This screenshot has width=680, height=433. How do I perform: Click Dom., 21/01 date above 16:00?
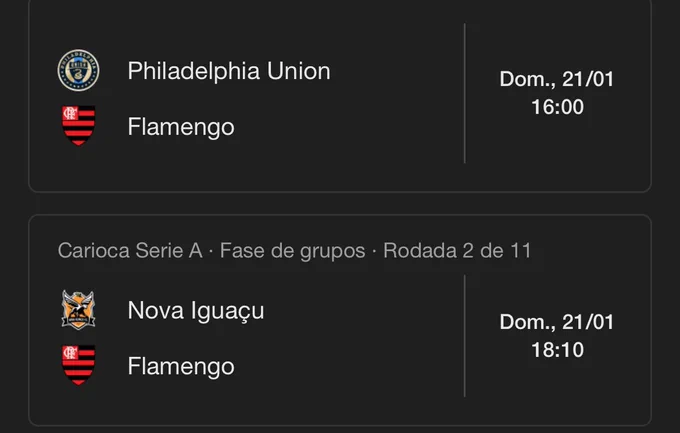coord(557,79)
